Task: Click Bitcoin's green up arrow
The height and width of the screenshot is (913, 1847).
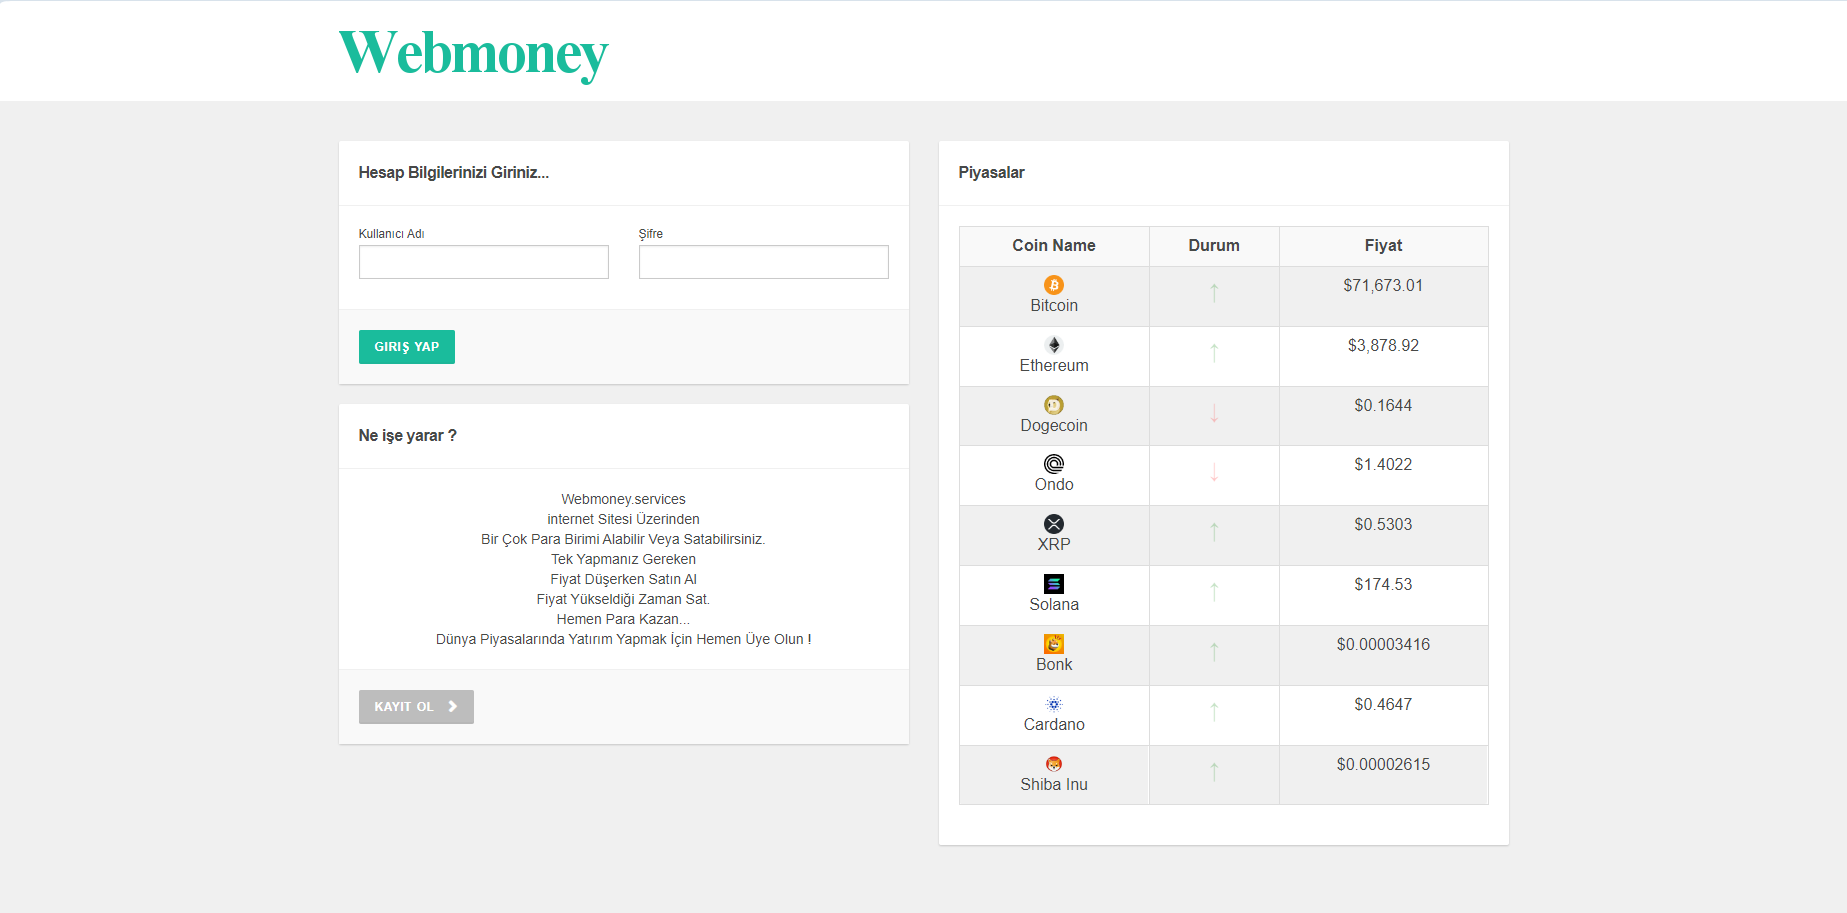Action: point(1214,292)
